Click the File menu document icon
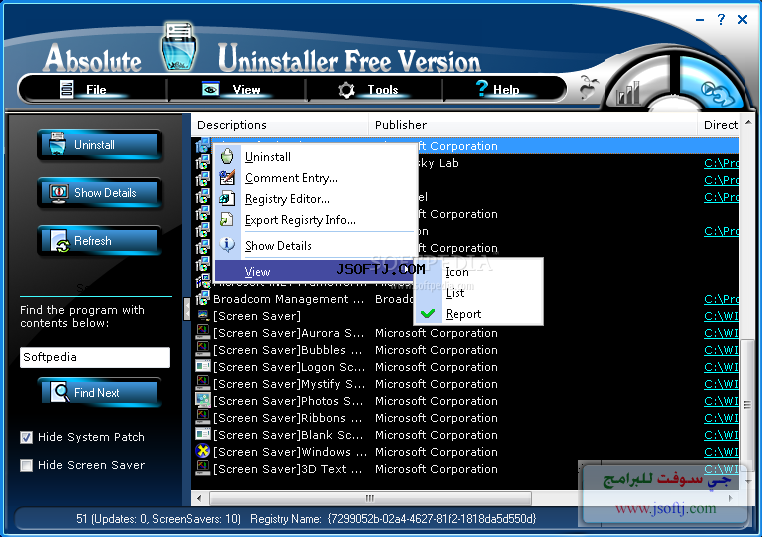 tap(67, 89)
